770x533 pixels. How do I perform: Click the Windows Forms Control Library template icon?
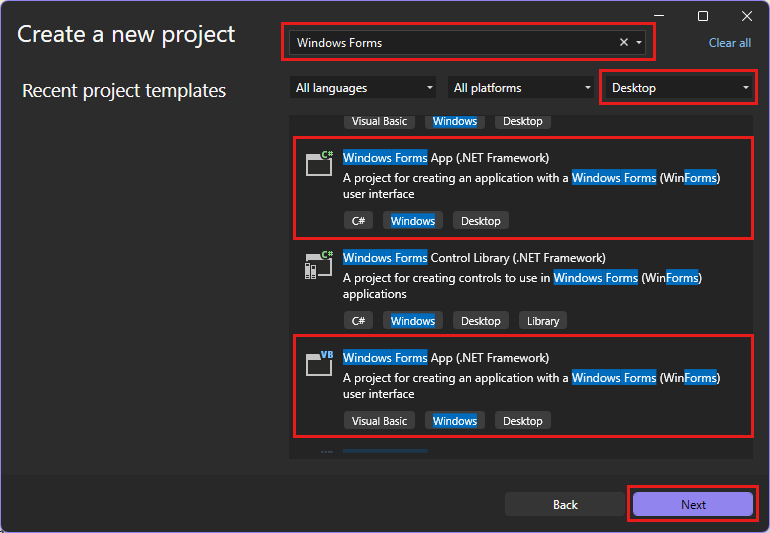point(319,265)
